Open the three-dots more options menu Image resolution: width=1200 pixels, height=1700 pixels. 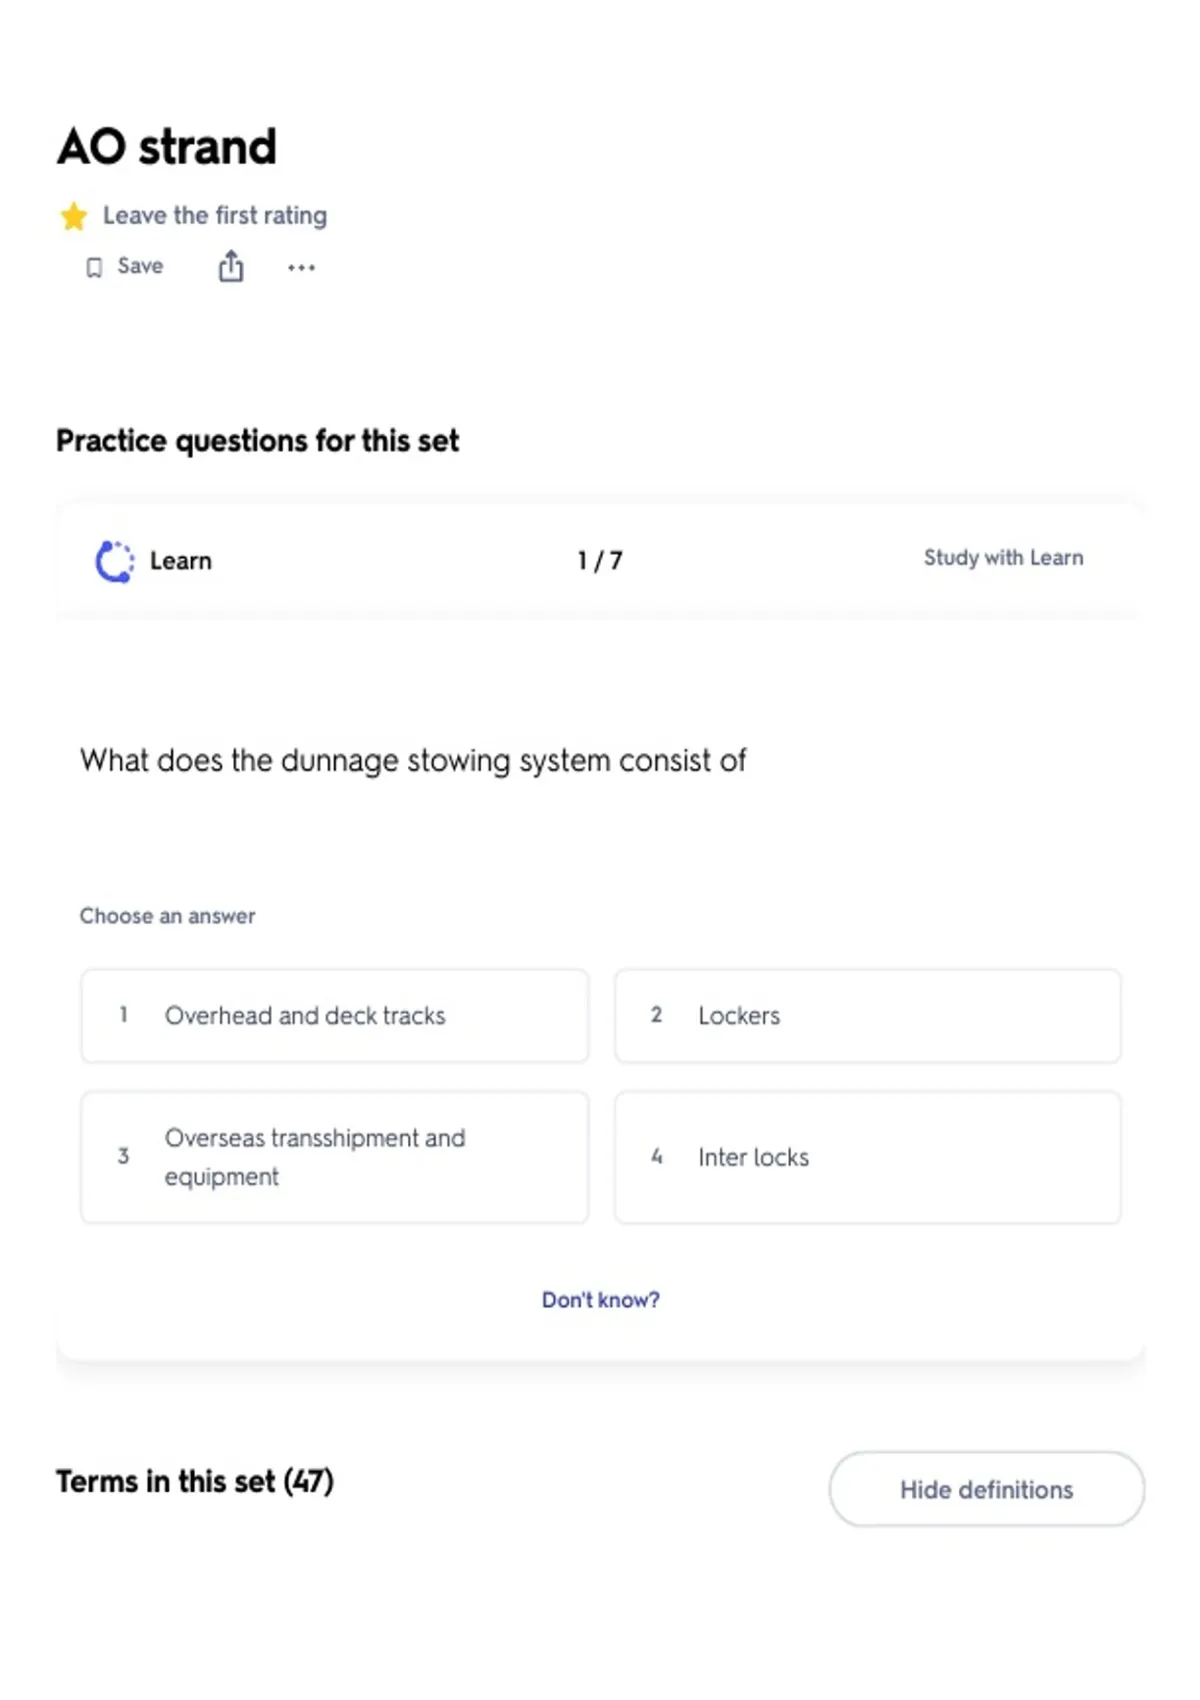pyautogui.click(x=301, y=267)
